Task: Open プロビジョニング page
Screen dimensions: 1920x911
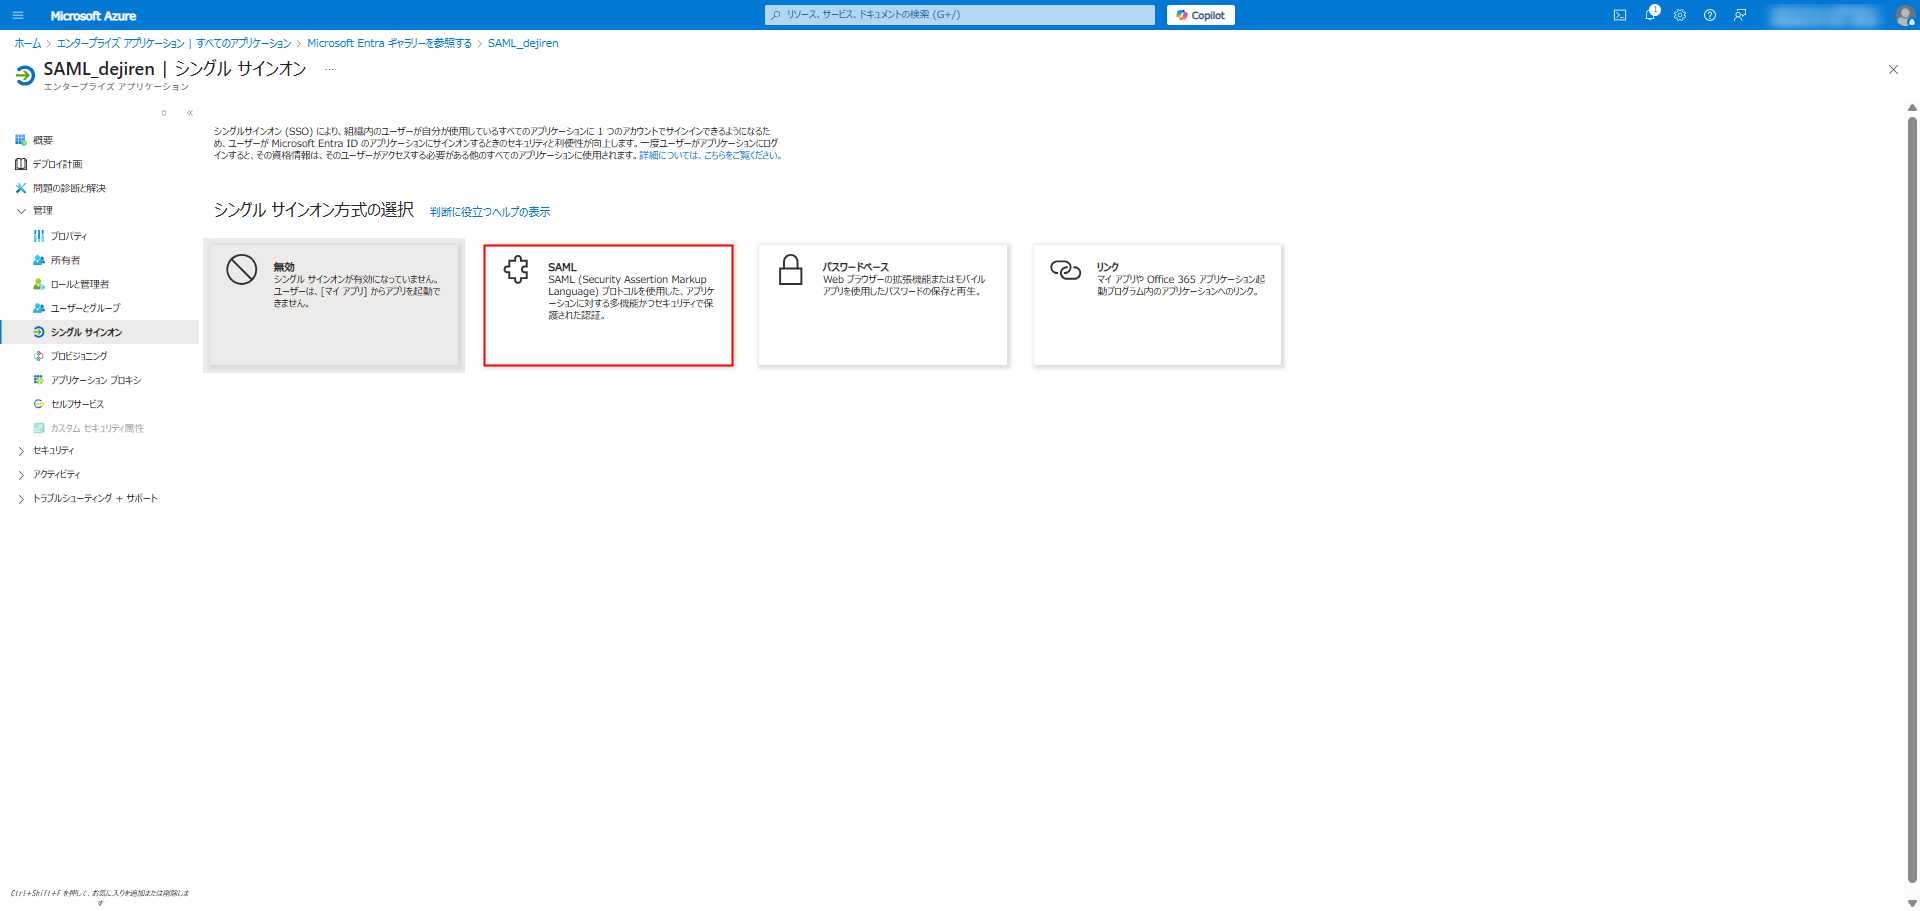Action: [79, 356]
